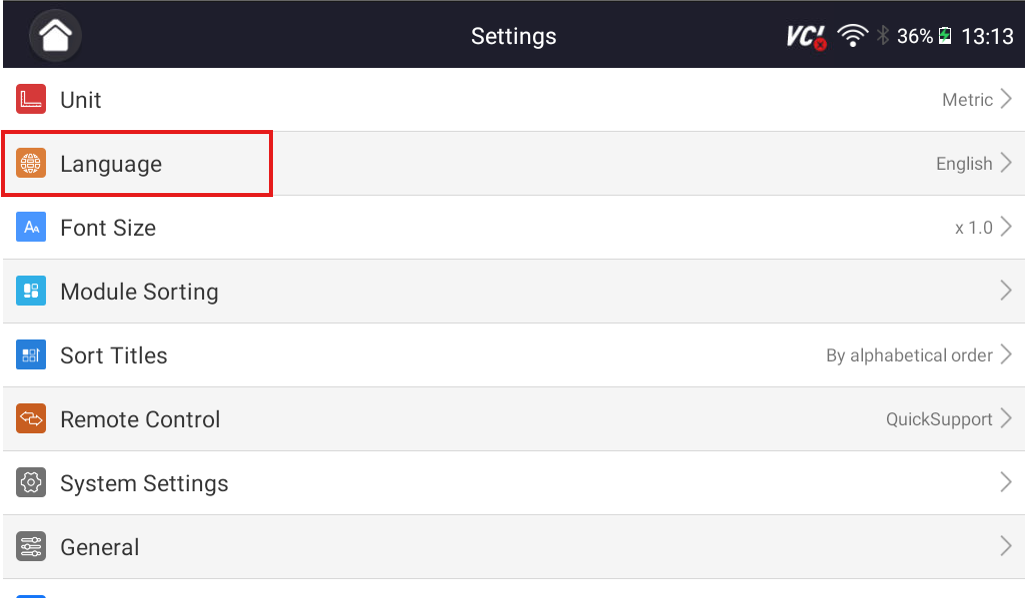Click the QuickSupport value text
The width and height of the screenshot is (1025, 598).
938,420
